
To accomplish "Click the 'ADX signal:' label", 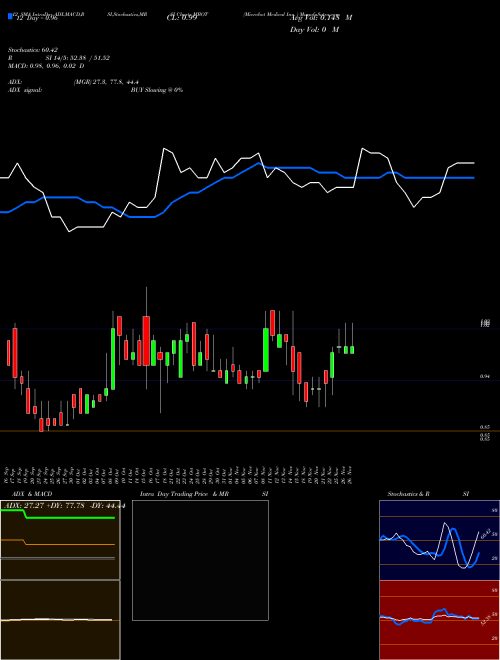I will tap(25, 90).
